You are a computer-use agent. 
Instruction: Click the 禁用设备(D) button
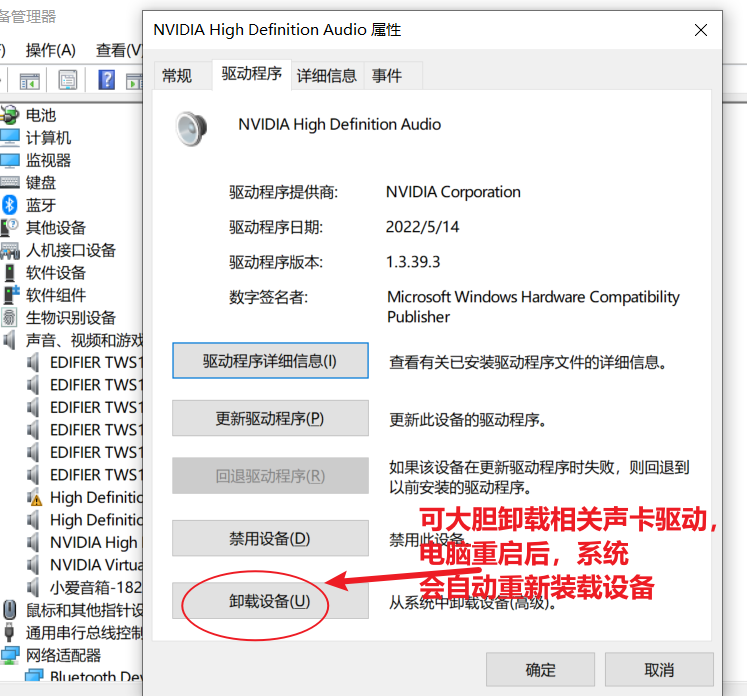270,538
